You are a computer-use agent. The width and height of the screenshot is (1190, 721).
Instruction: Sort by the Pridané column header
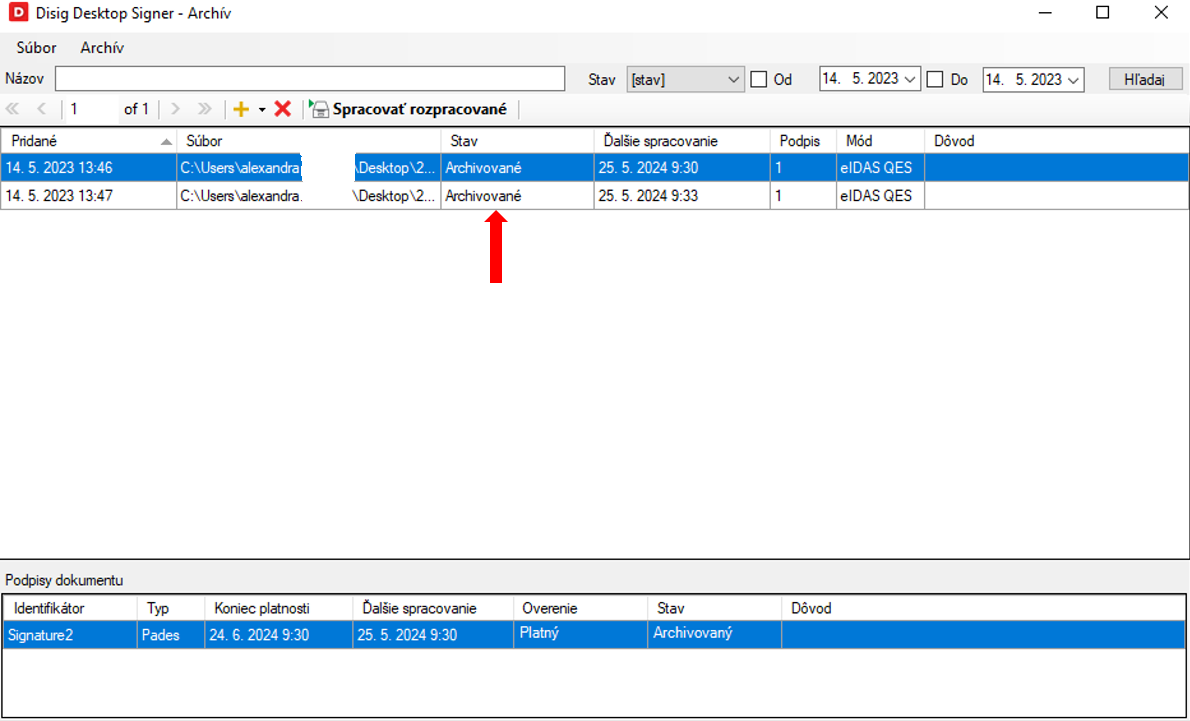[88, 141]
